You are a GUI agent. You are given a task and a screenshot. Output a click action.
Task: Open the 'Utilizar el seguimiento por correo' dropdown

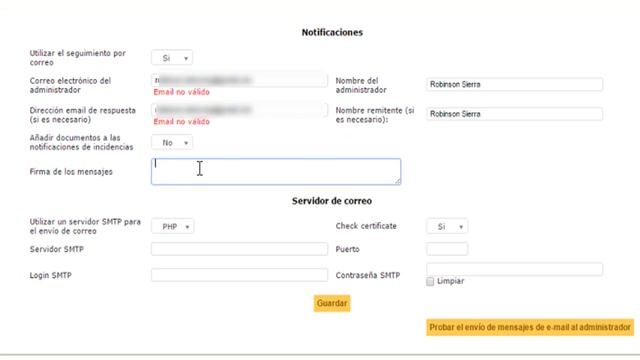tap(172, 58)
